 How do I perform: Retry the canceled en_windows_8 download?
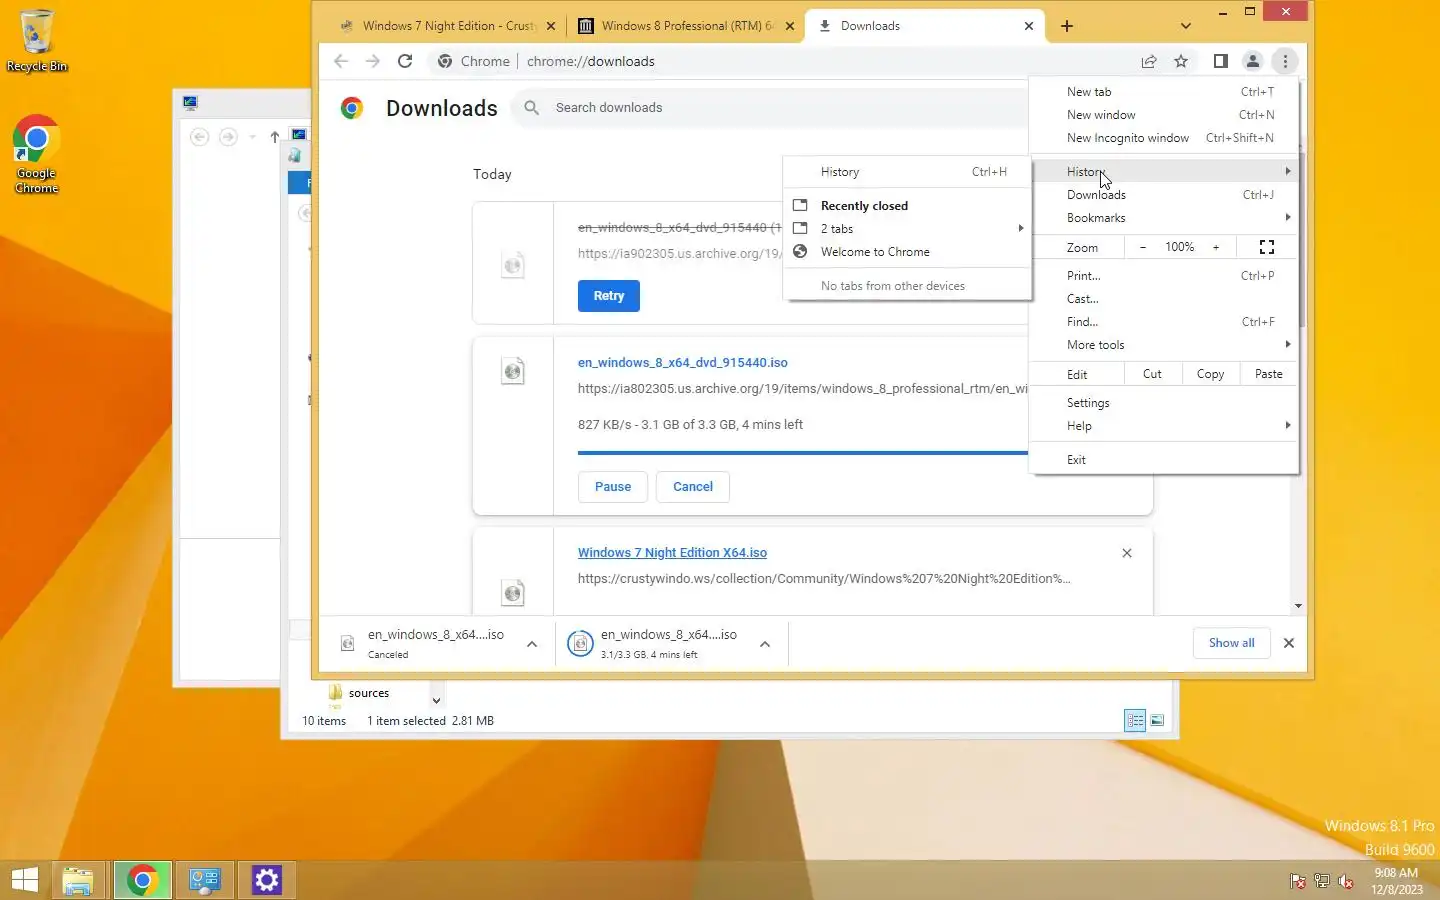coord(608,296)
